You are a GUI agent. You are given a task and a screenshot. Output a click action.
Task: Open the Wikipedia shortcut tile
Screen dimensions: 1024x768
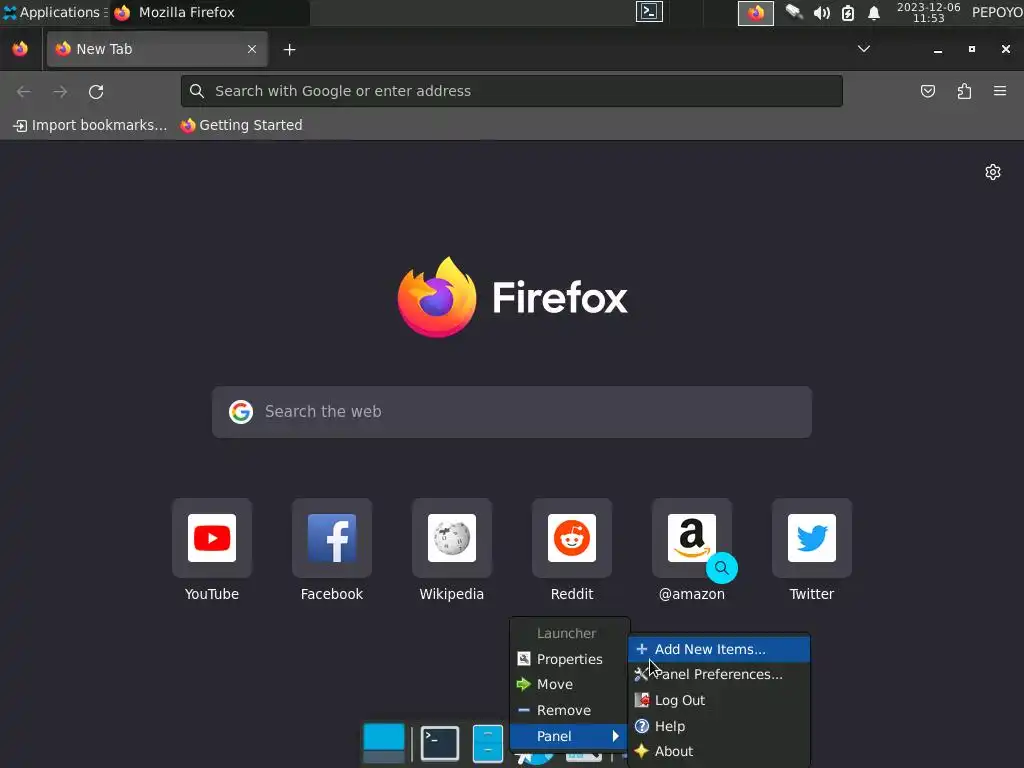(x=452, y=537)
